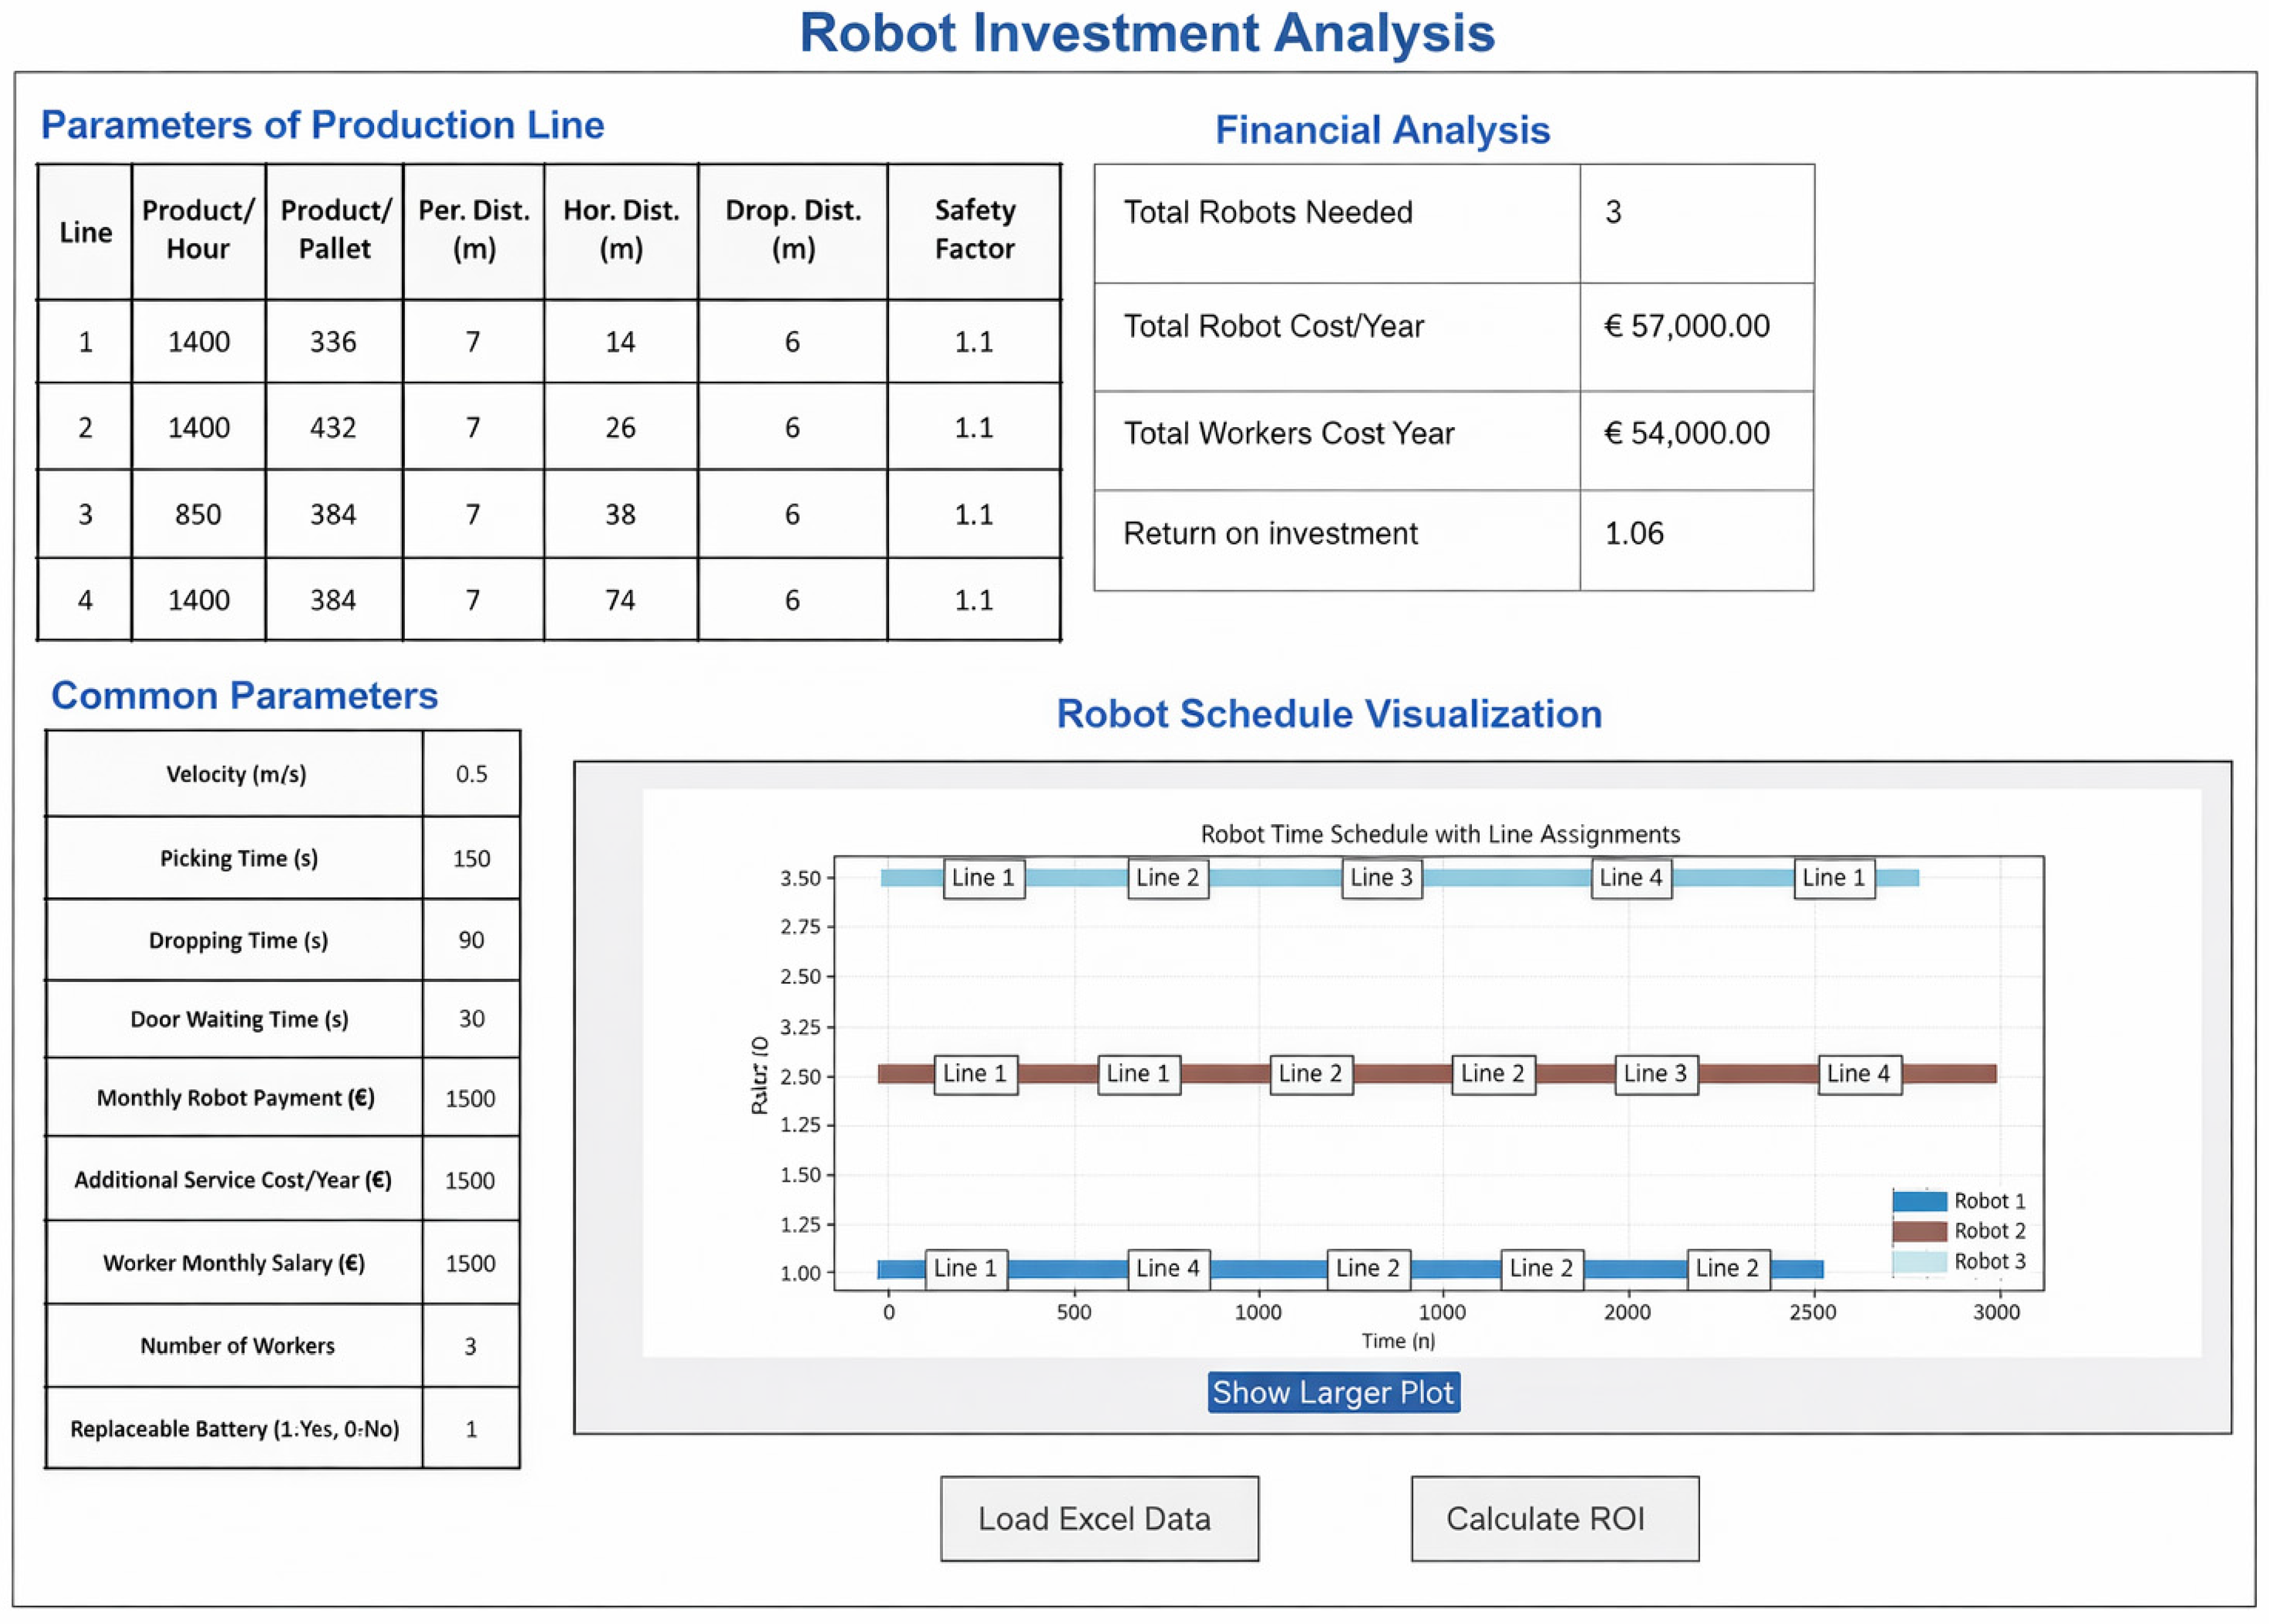
Task: Edit the Dropping Time value 90
Action: [471, 940]
